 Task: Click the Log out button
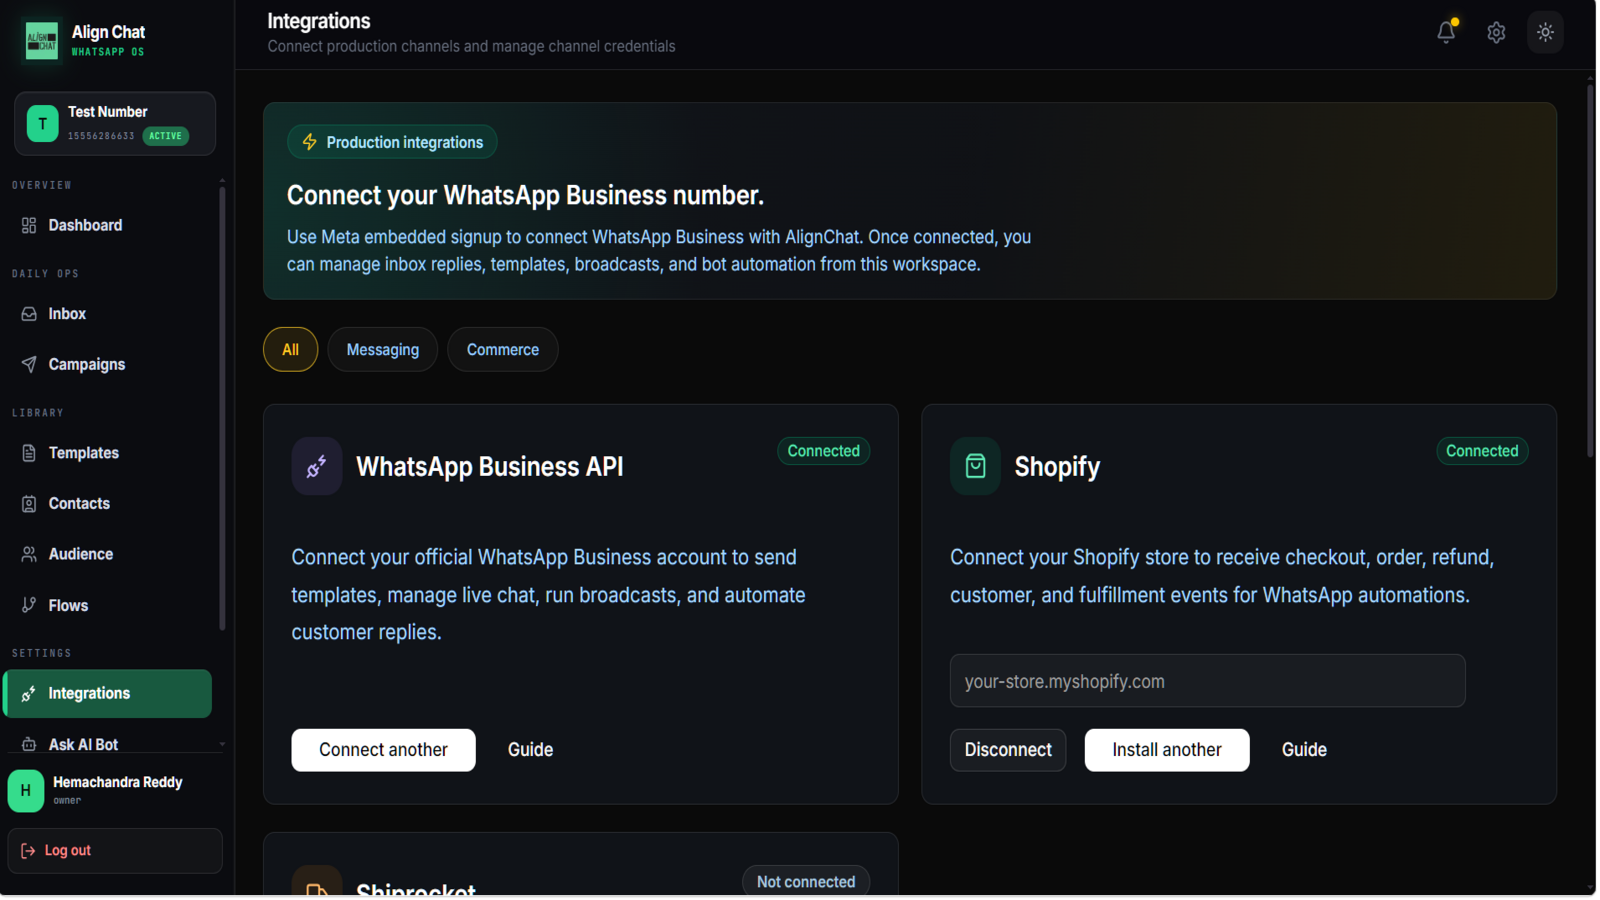(115, 851)
